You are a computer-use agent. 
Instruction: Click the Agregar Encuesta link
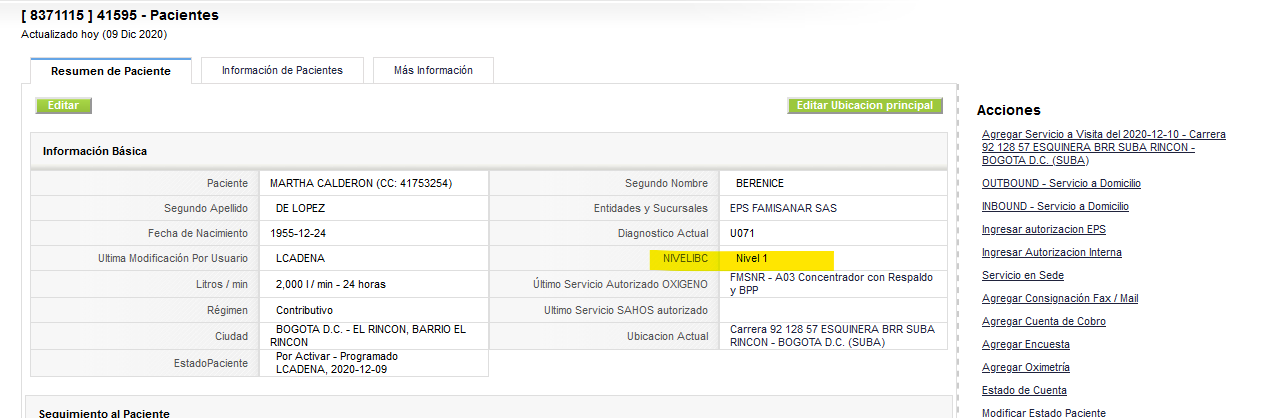point(1025,344)
